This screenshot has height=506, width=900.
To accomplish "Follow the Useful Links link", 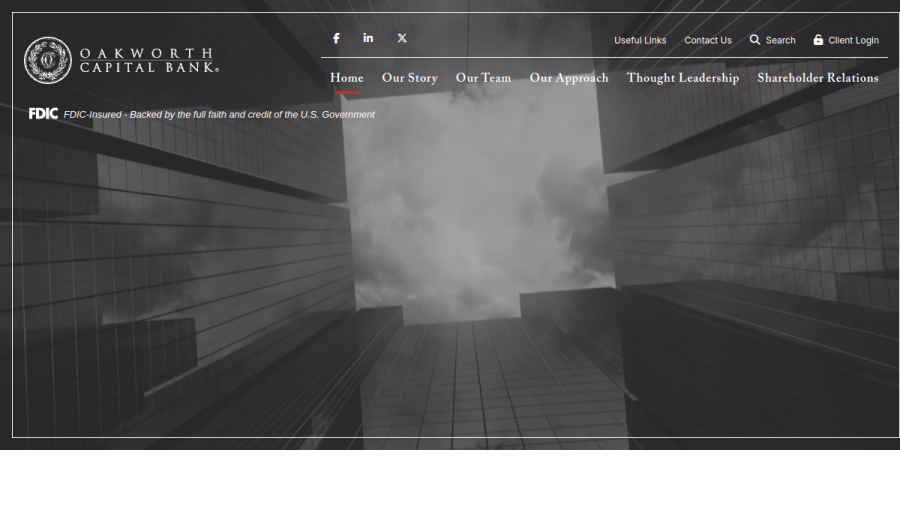I will tap(640, 40).
